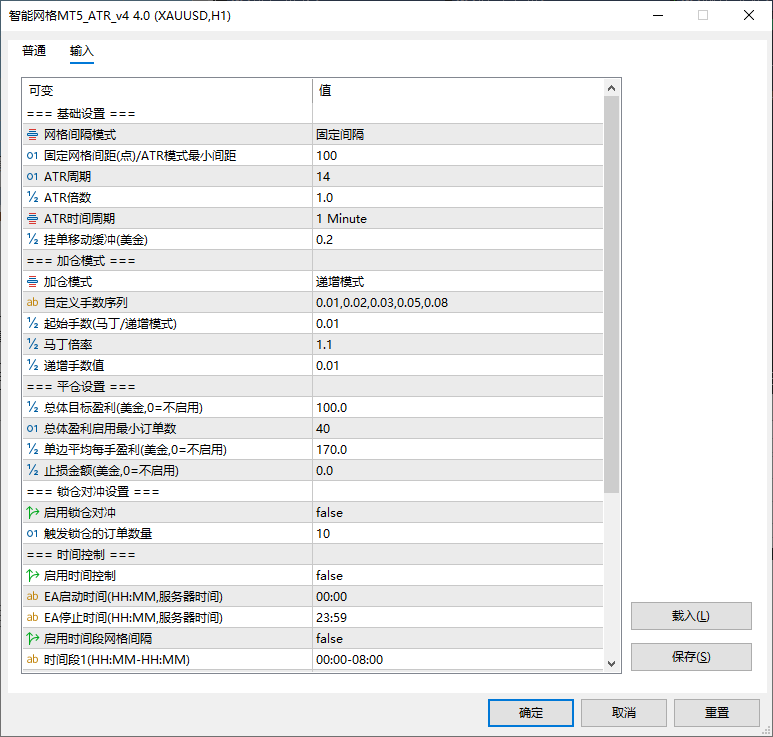Click the fraction icon beside ATR倍数
Viewport: 773px width, 737px height.
[x=33, y=198]
